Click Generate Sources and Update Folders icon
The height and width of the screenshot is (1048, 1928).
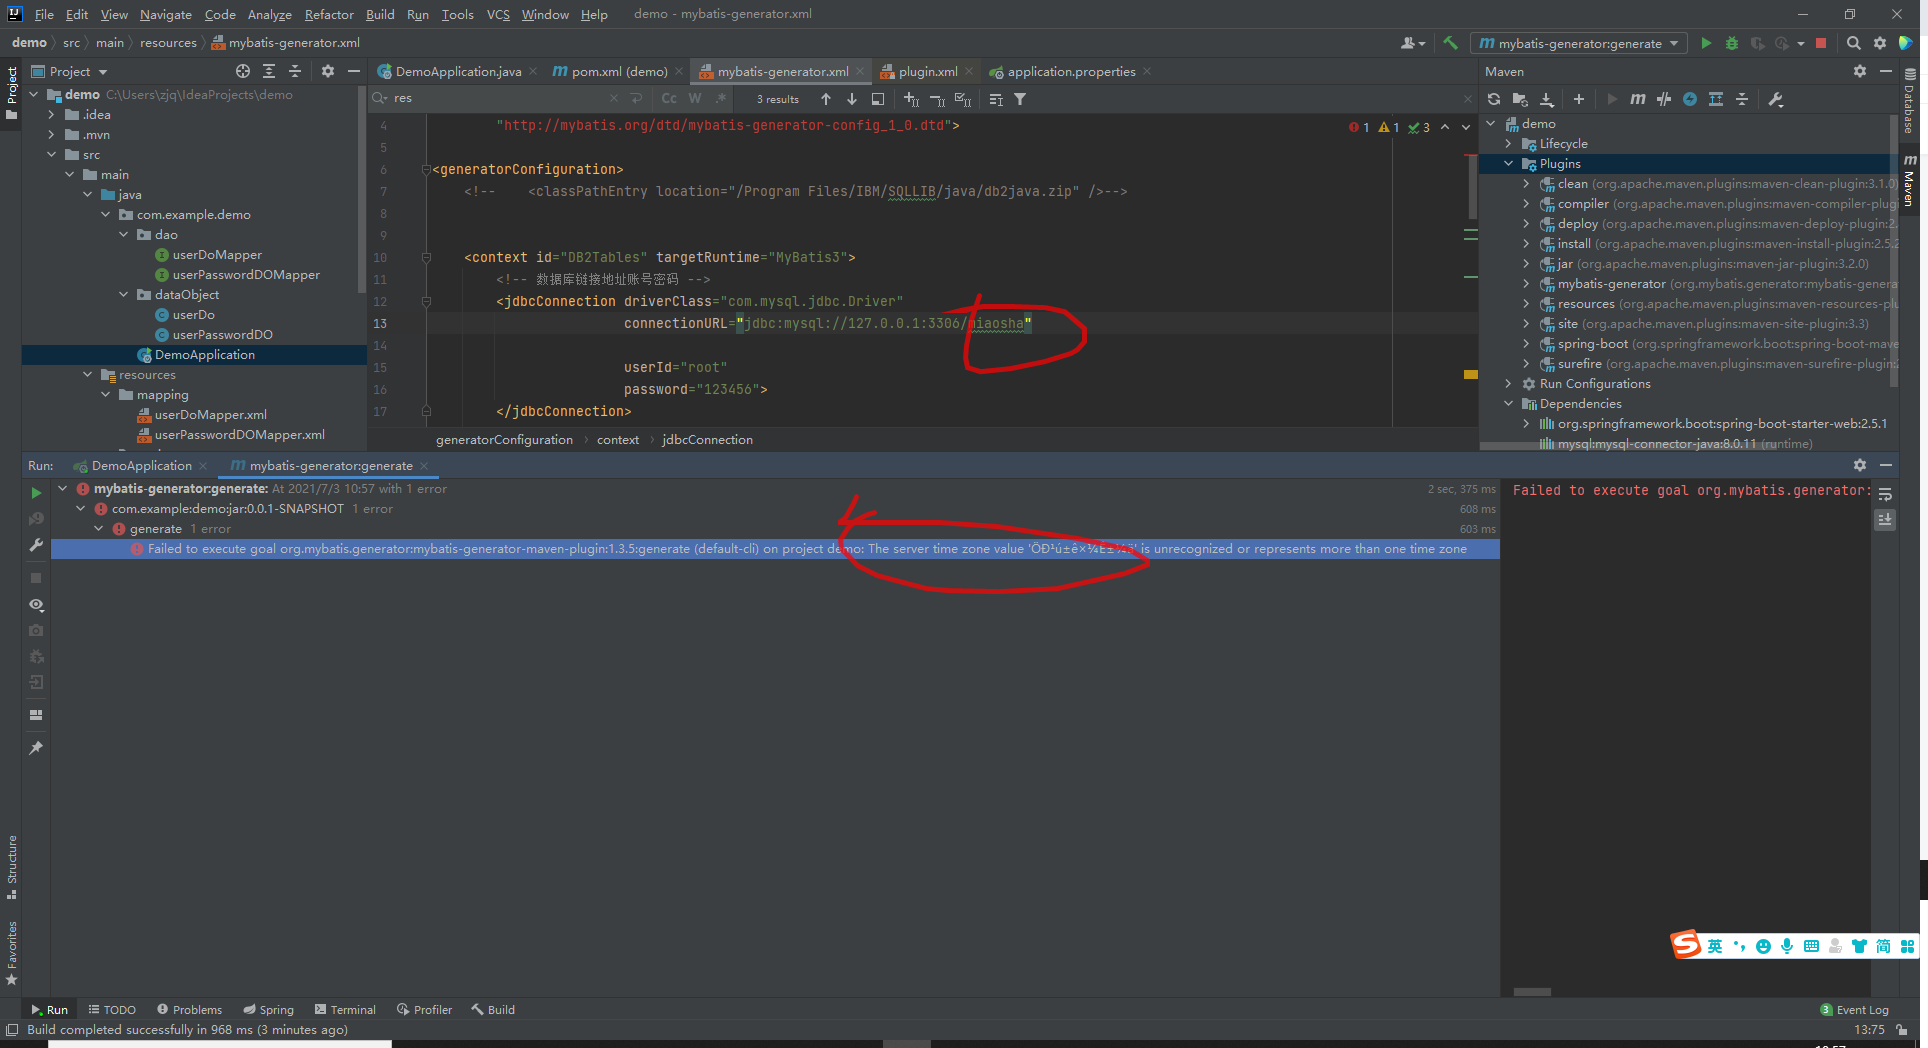[x=1520, y=99]
